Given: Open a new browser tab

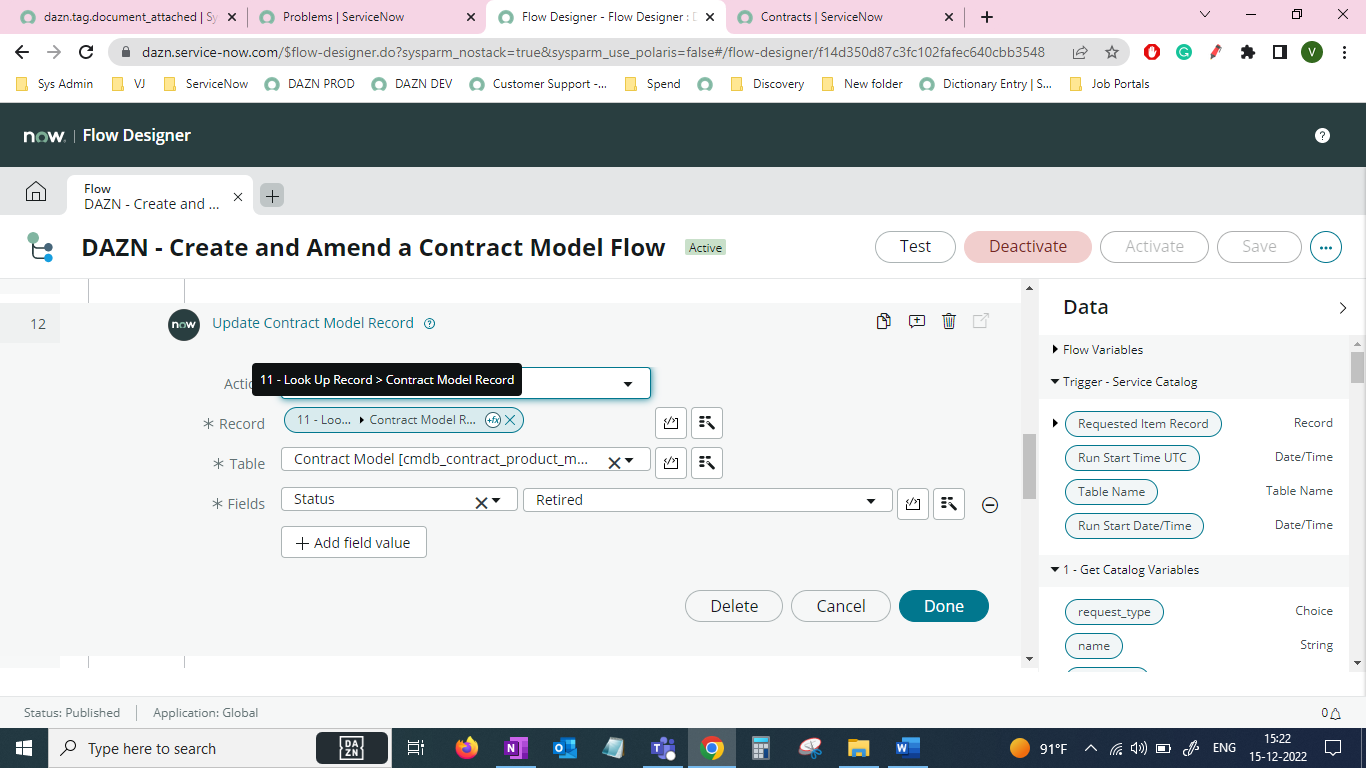Looking at the screenshot, I should click(987, 17).
